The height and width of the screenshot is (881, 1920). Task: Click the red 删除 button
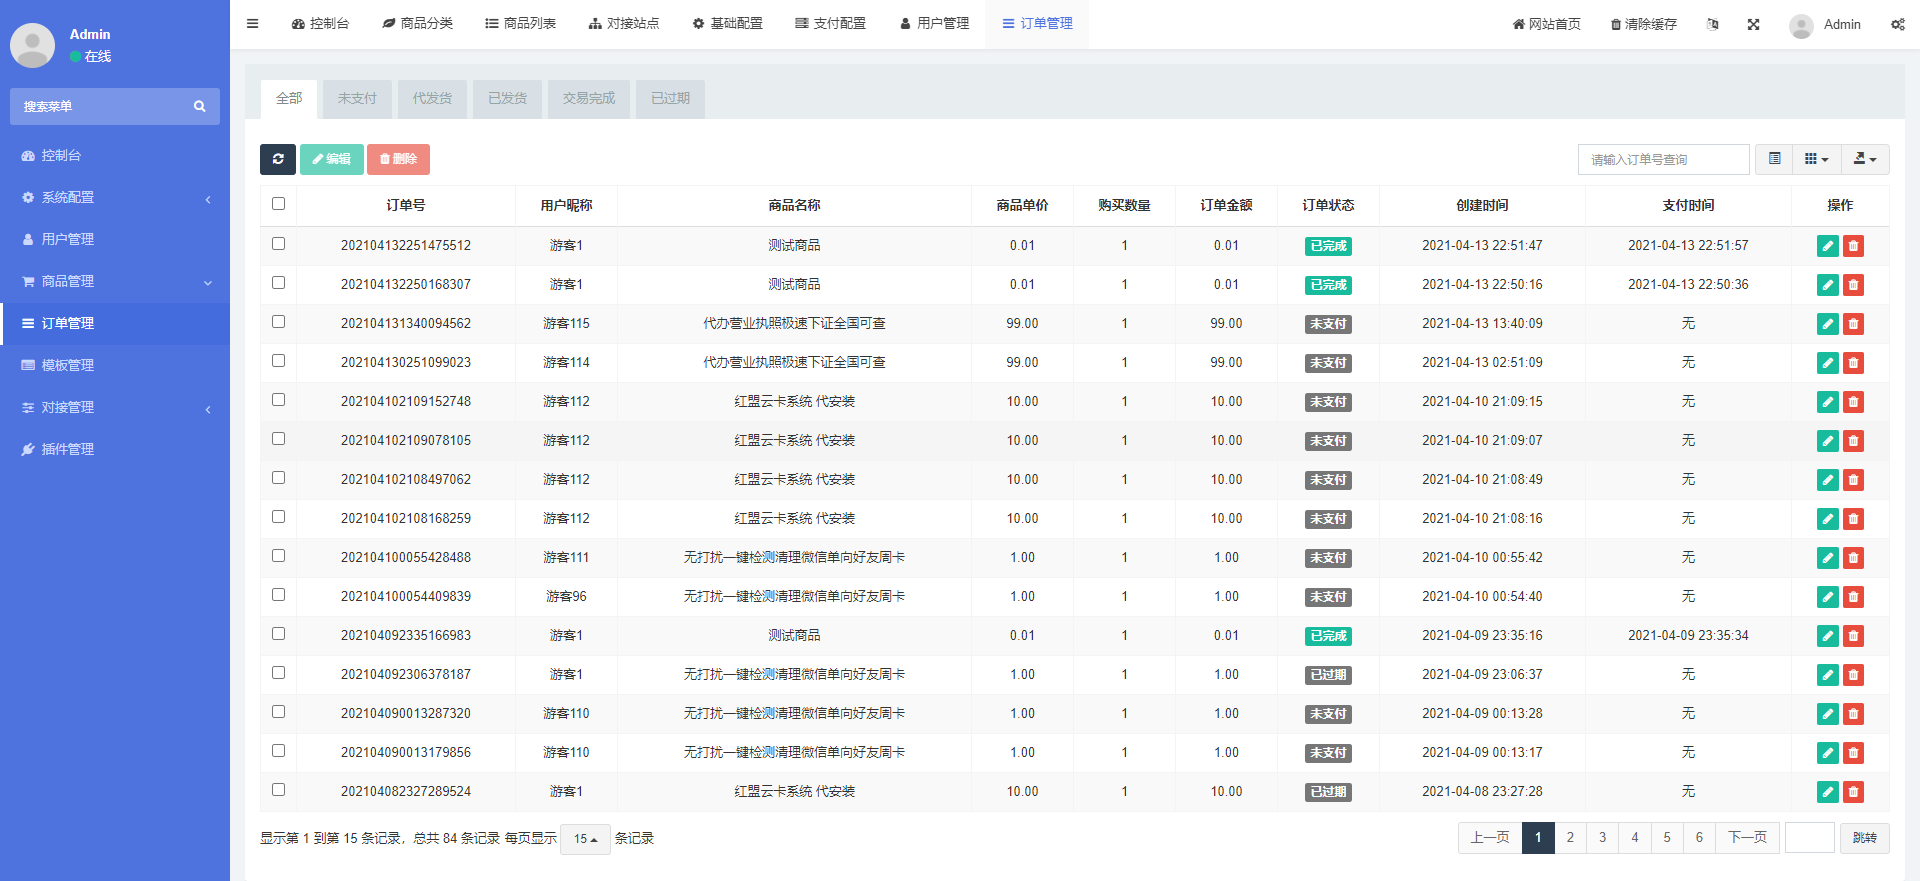tap(398, 159)
